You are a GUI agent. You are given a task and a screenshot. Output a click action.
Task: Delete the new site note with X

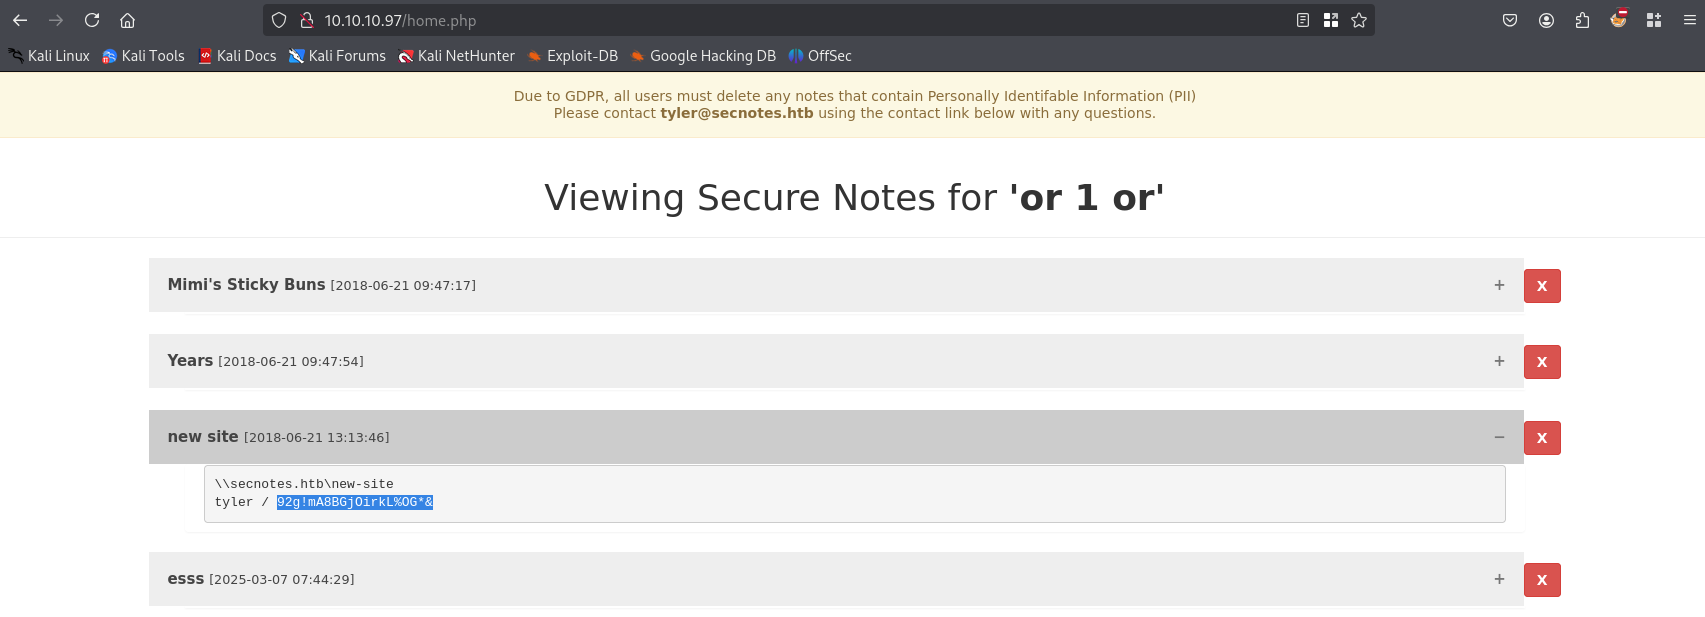[1542, 438]
